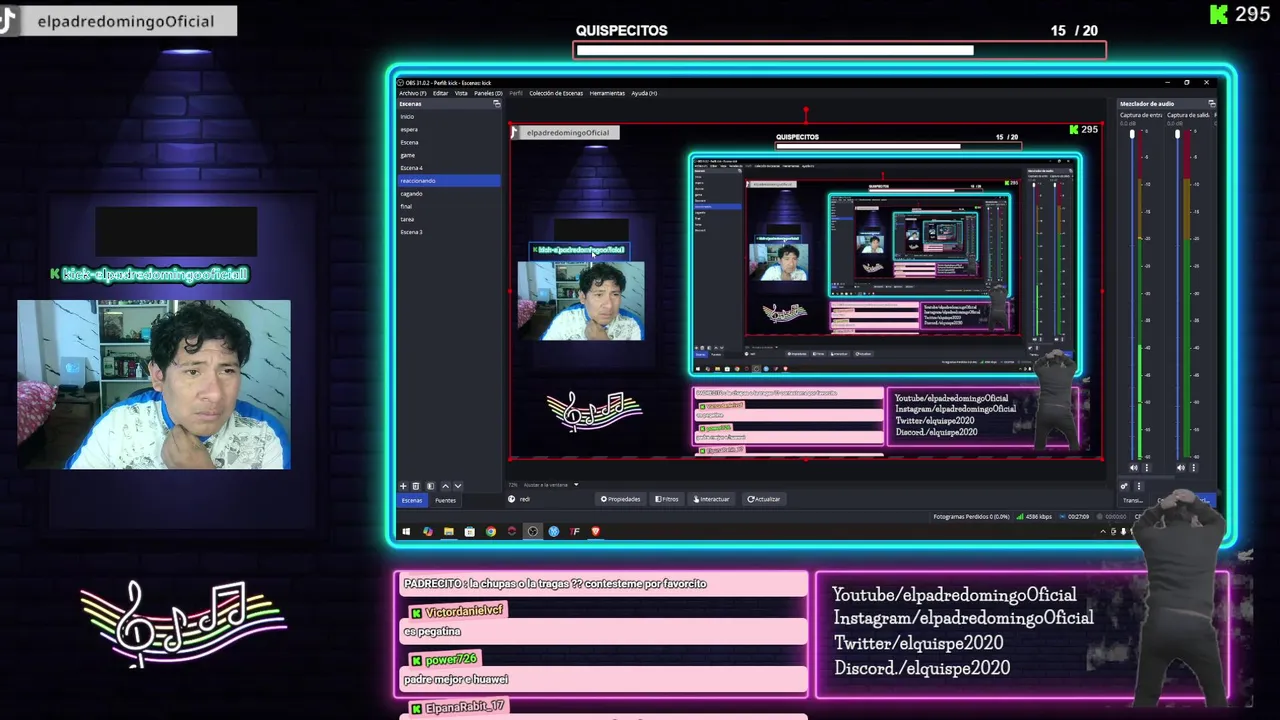Click the 'redi' source name

click(525, 499)
